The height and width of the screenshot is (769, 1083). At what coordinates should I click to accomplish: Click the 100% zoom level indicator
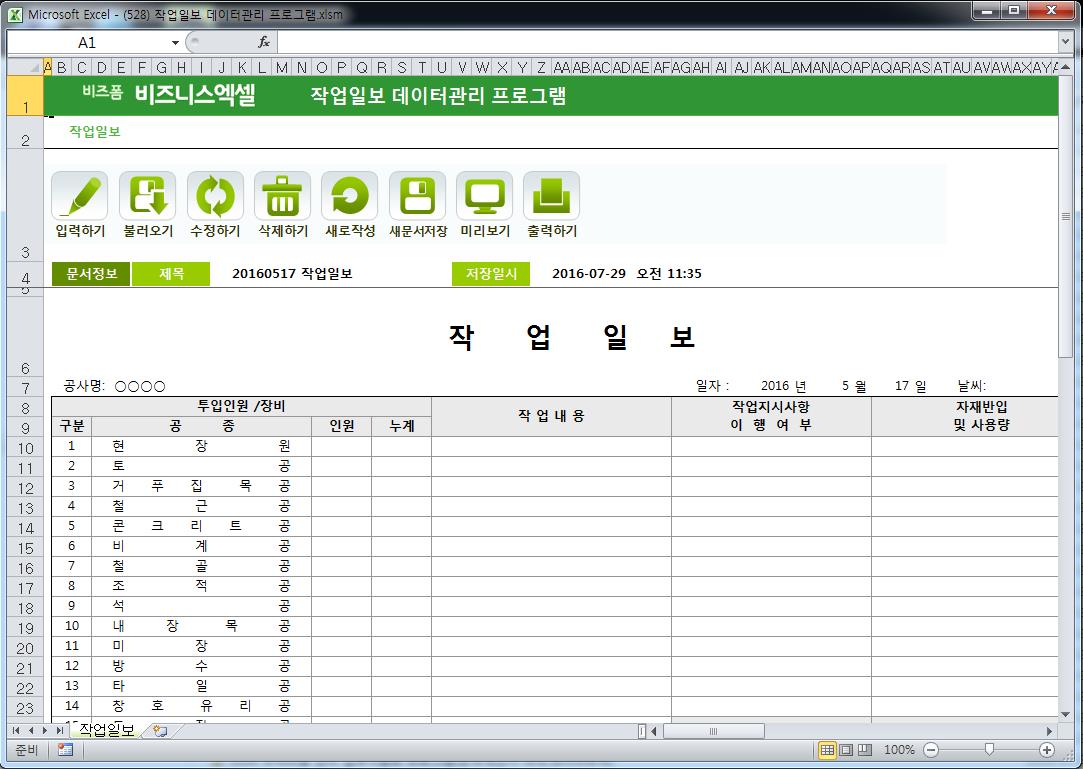click(899, 750)
